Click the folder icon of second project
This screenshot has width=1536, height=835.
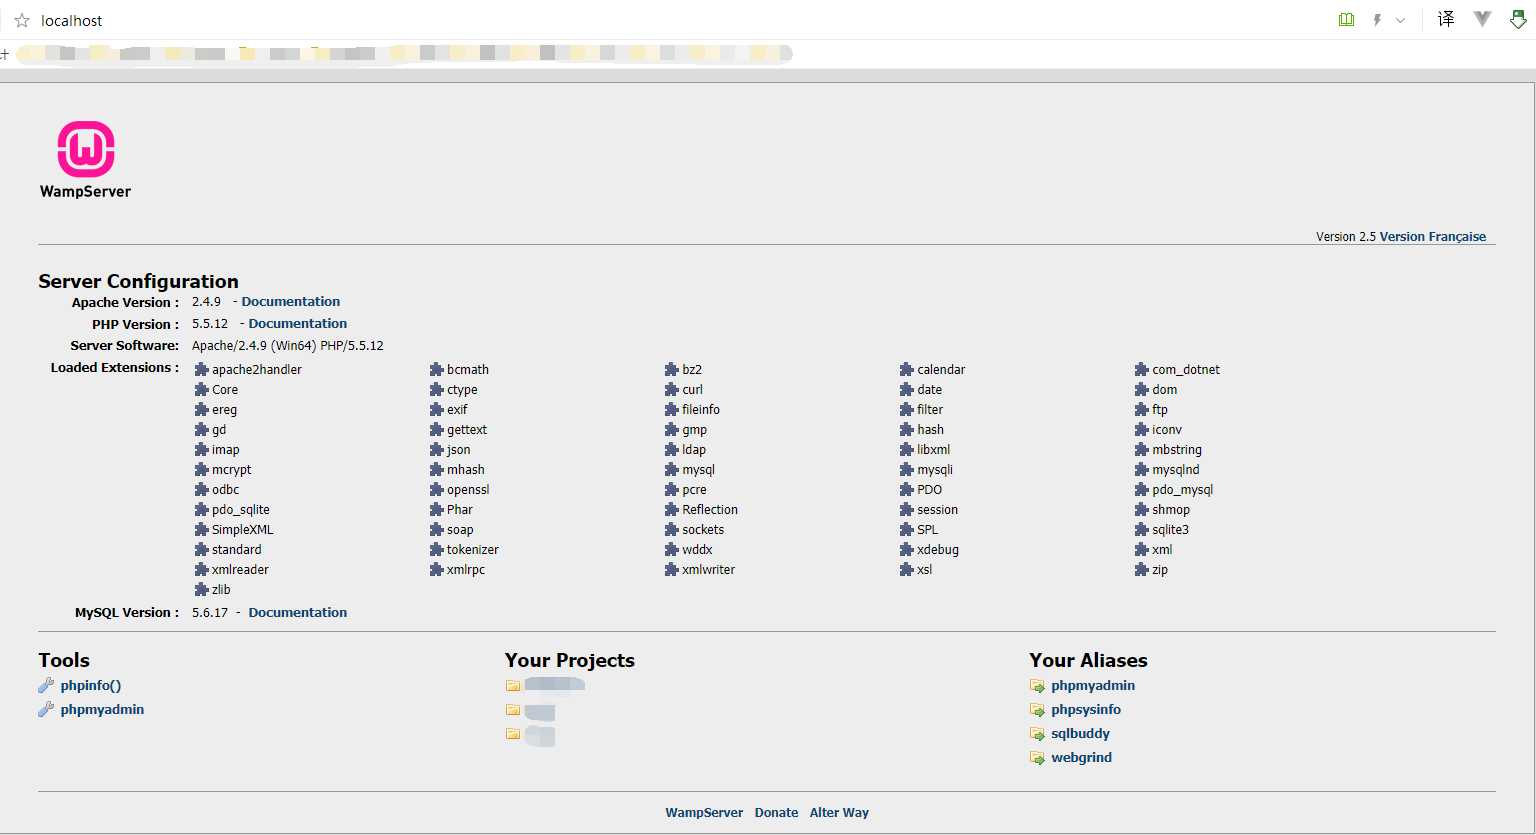click(x=513, y=710)
